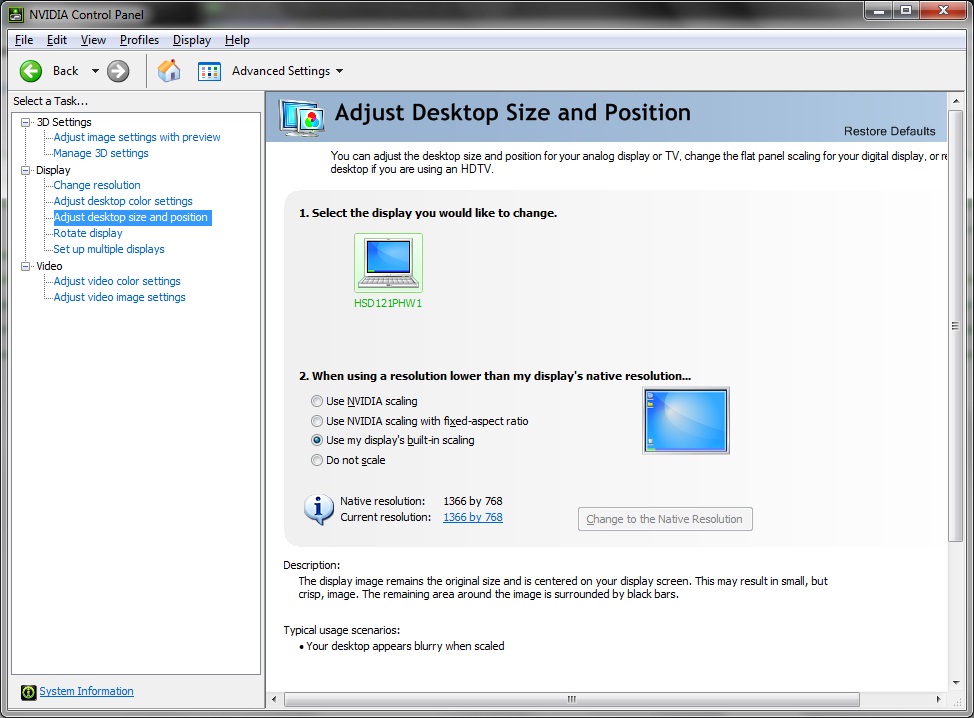Open Adjust desktop color settings
This screenshot has width=974, height=718.
click(x=123, y=201)
